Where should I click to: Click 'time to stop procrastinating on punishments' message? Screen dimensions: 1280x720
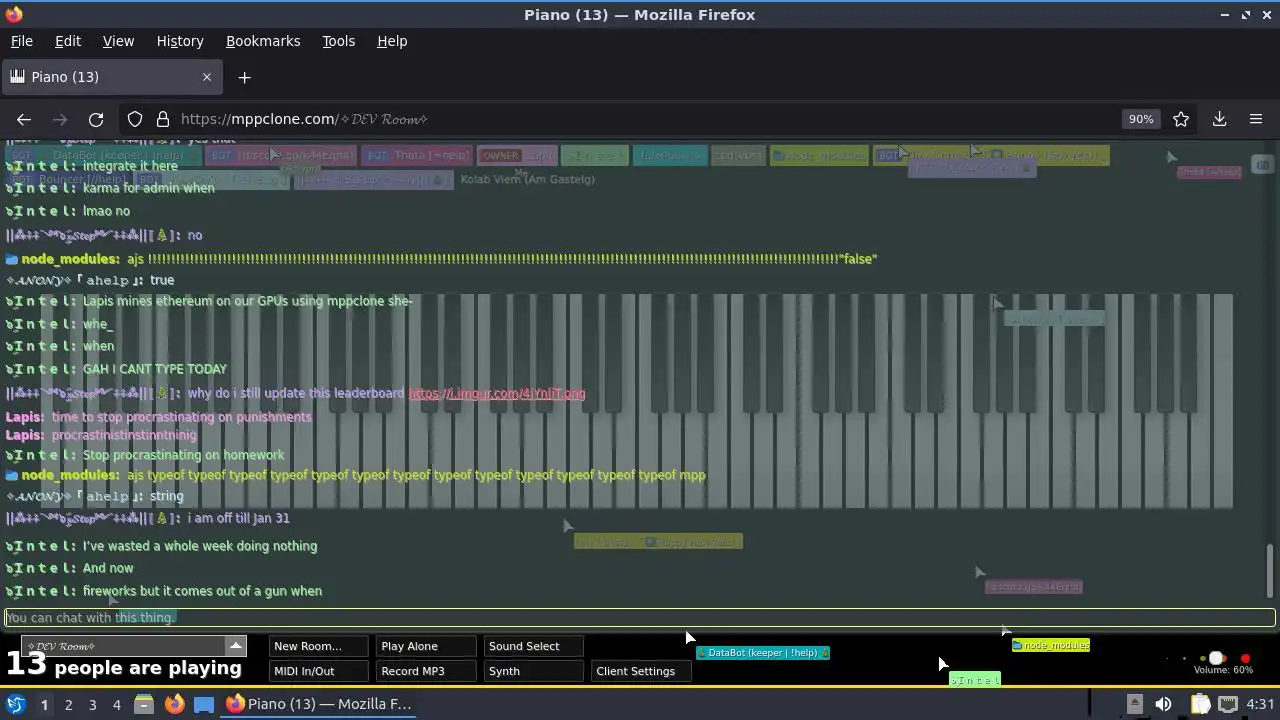click(181, 417)
